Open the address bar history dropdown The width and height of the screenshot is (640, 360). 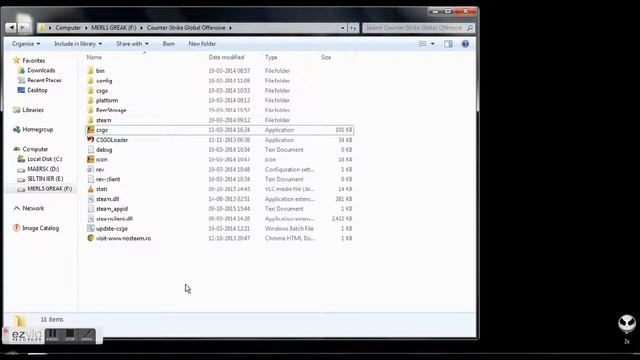(342, 28)
